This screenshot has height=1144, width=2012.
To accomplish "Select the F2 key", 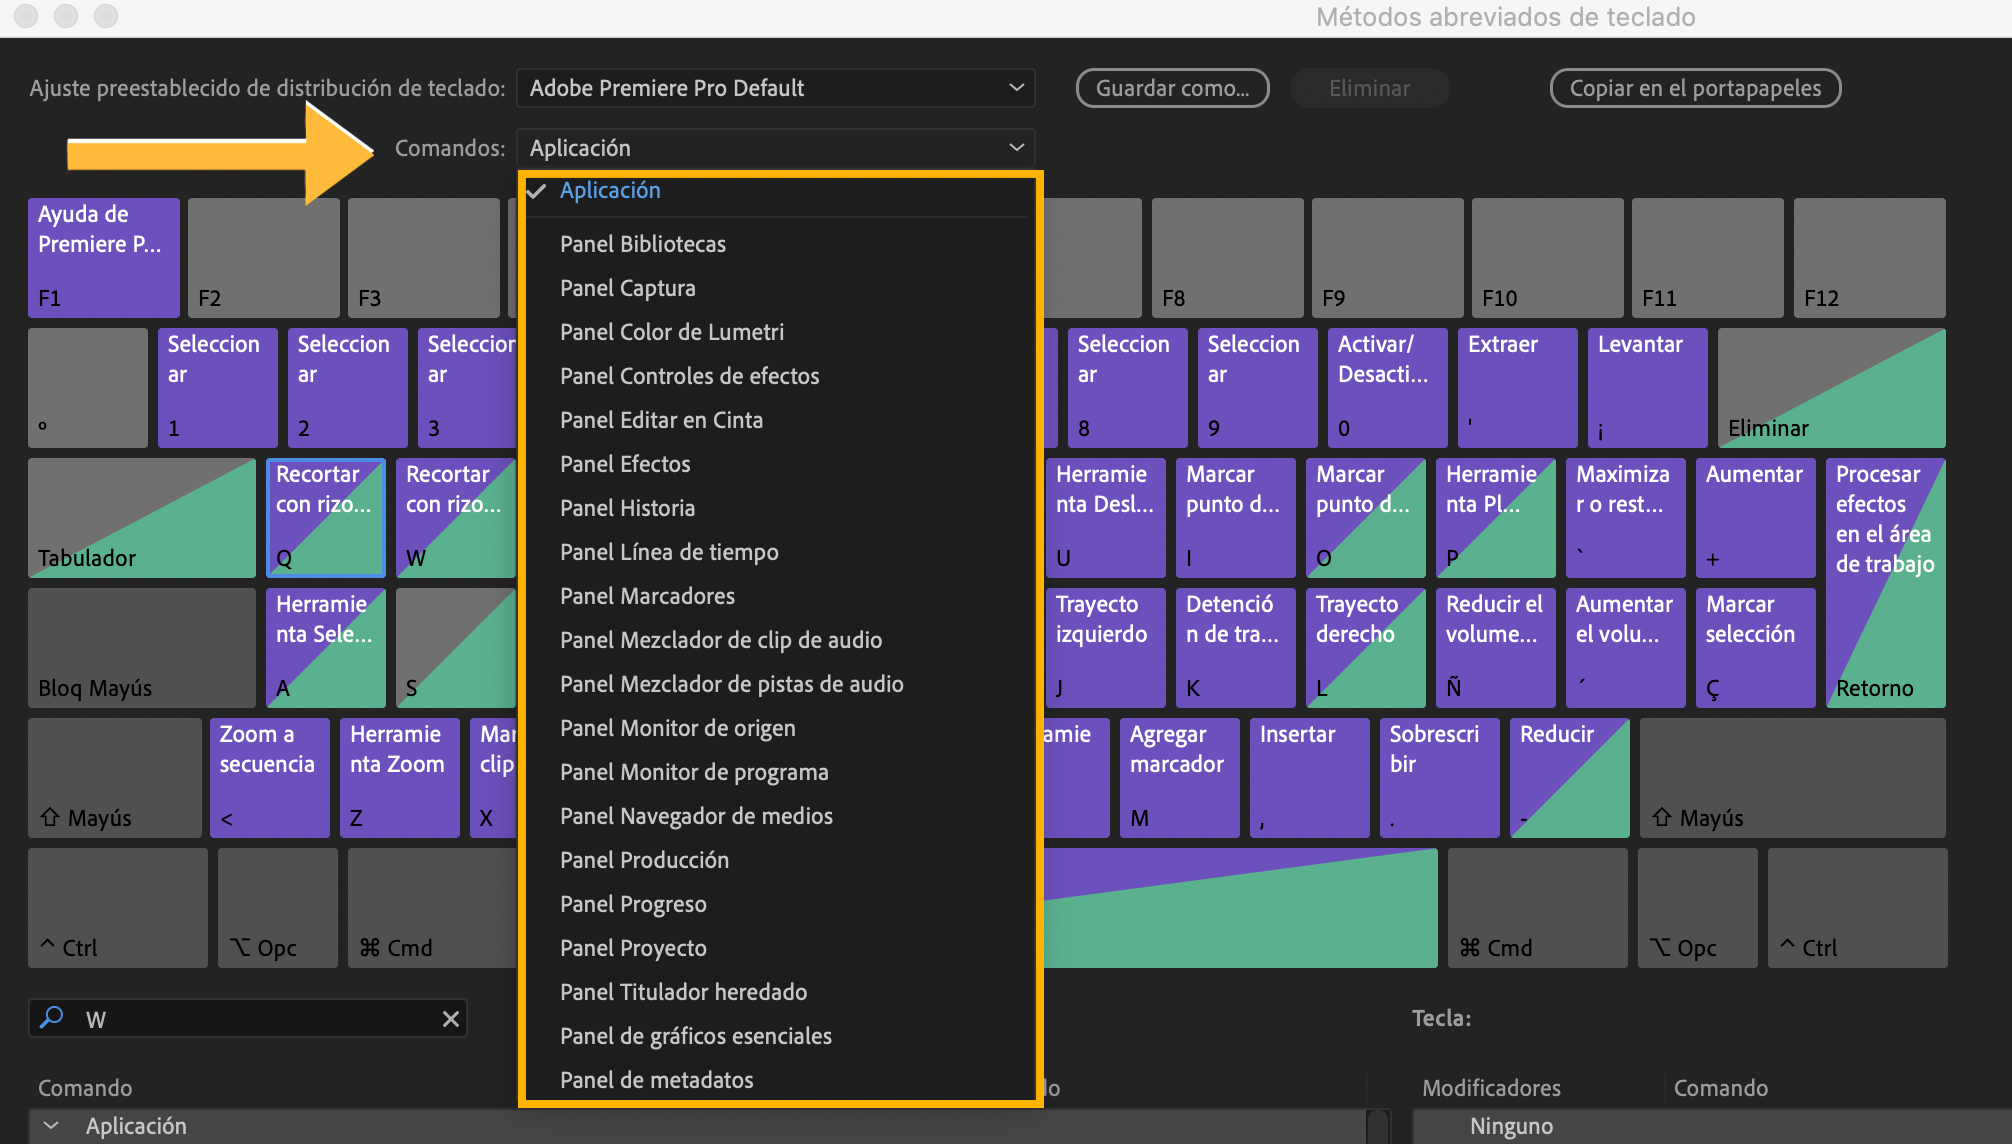I will 264,258.
